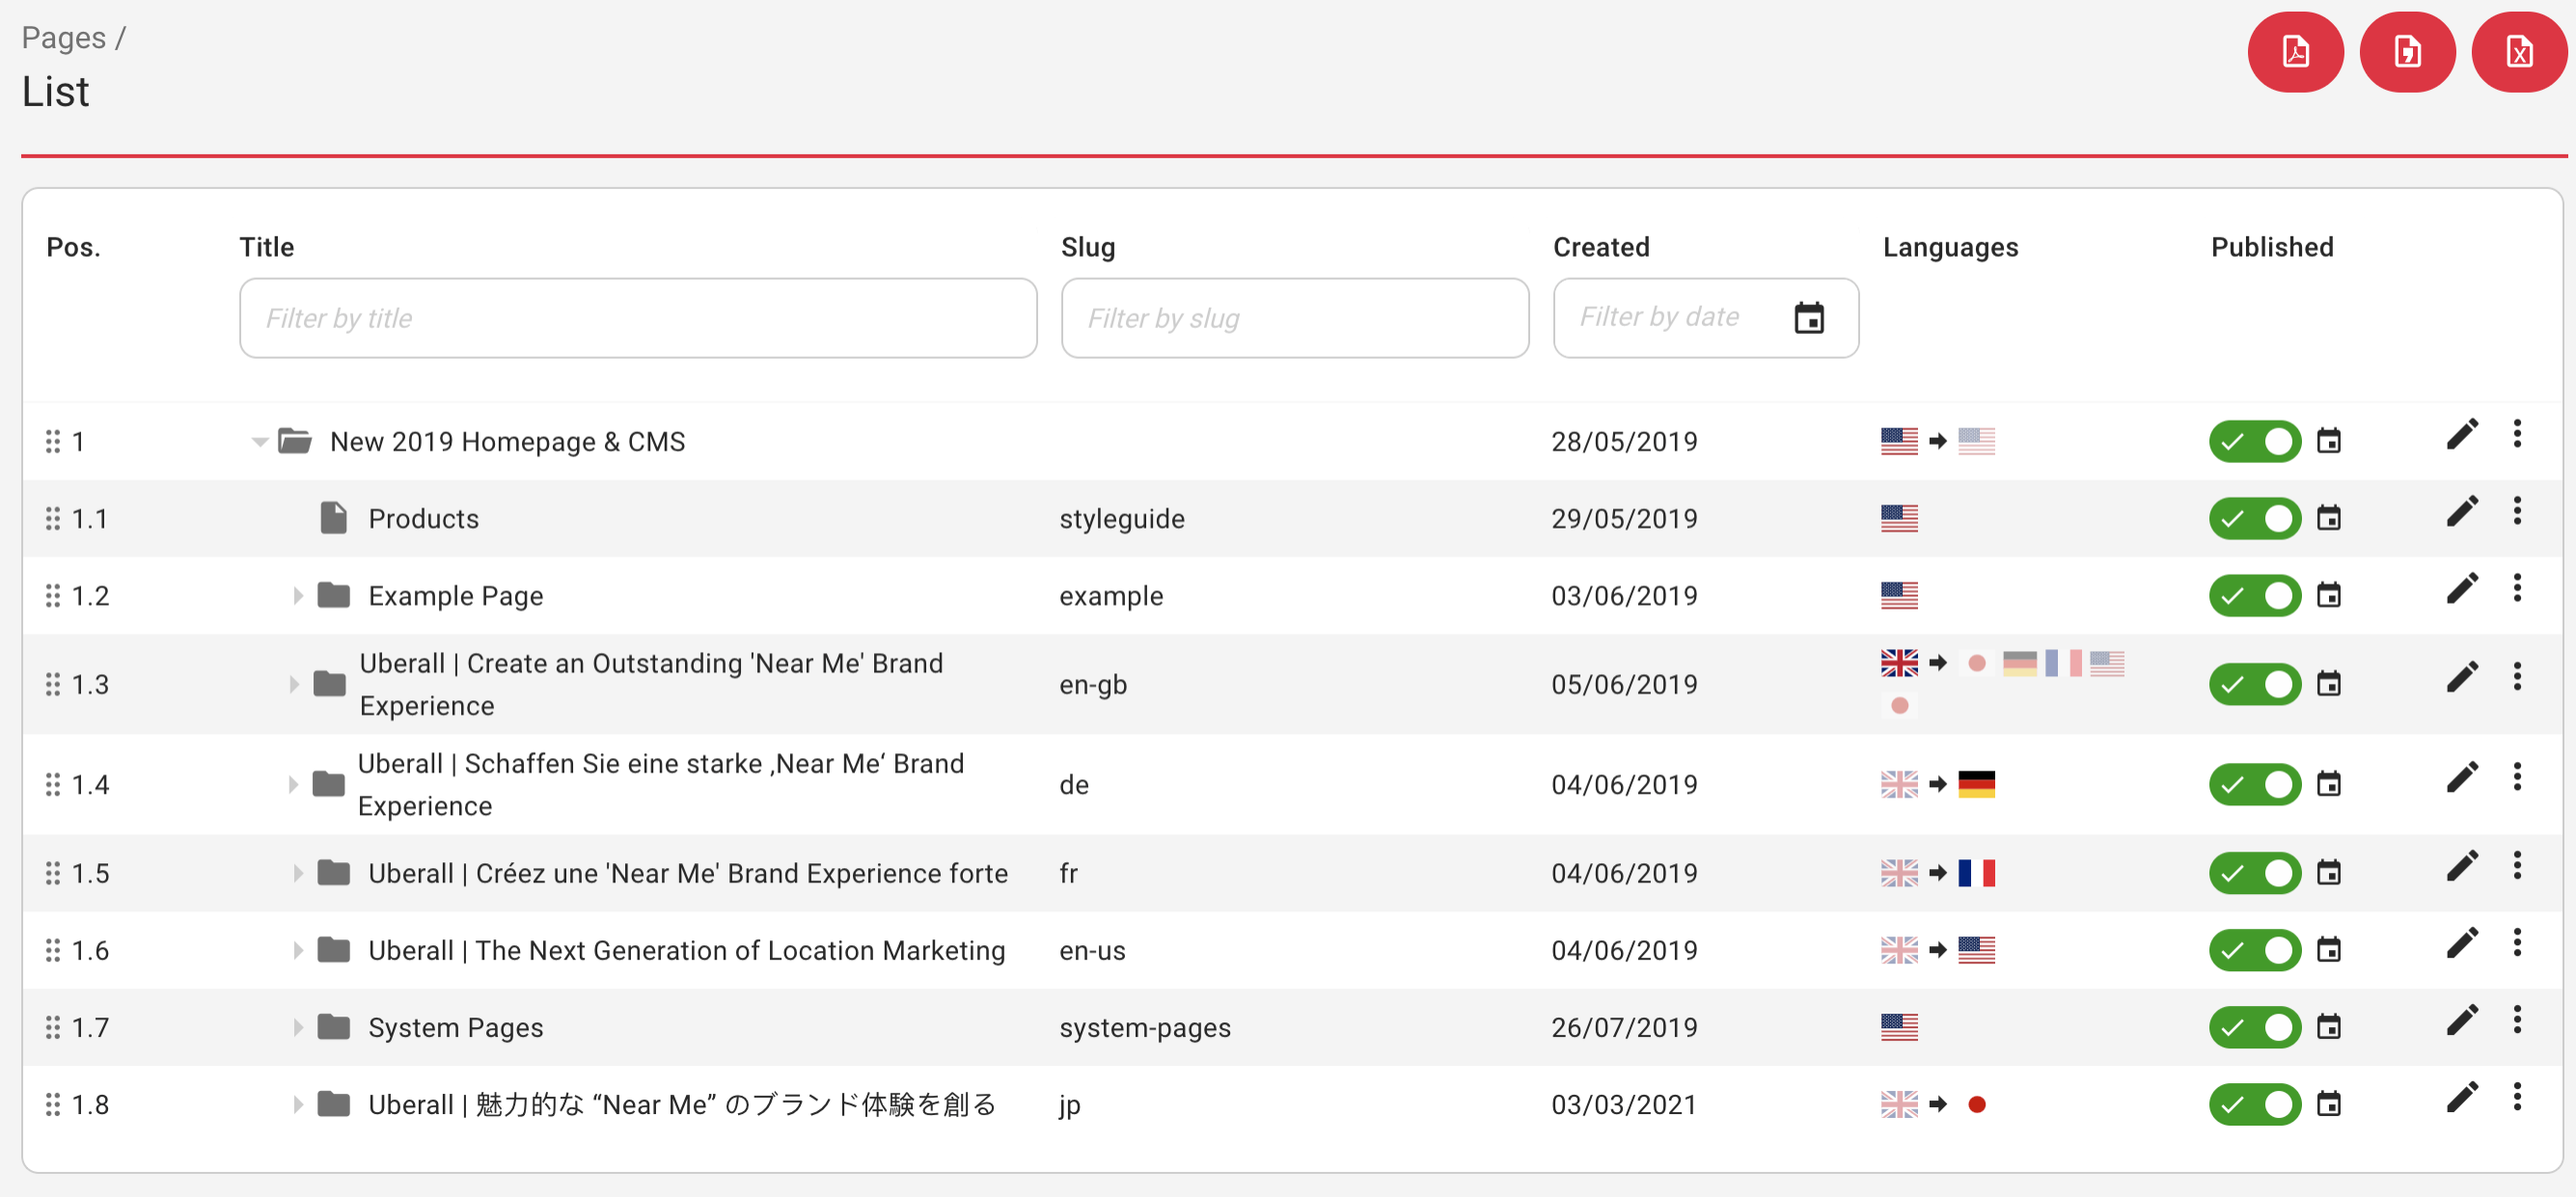Toggle published for New 2019 Homepage & CMS
Viewport: 2576px width, 1197px height.
pyautogui.click(x=2255, y=441)
